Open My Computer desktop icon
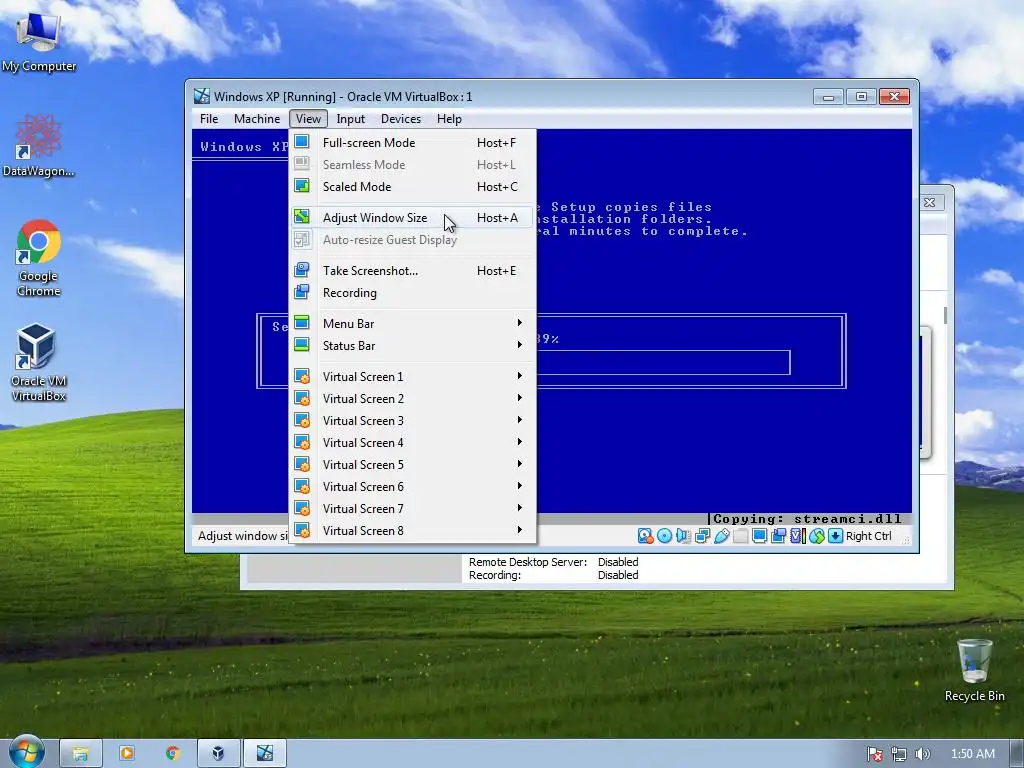This screenshot has width=1024, height=768. pyautogui.click(x=39, y=40)
